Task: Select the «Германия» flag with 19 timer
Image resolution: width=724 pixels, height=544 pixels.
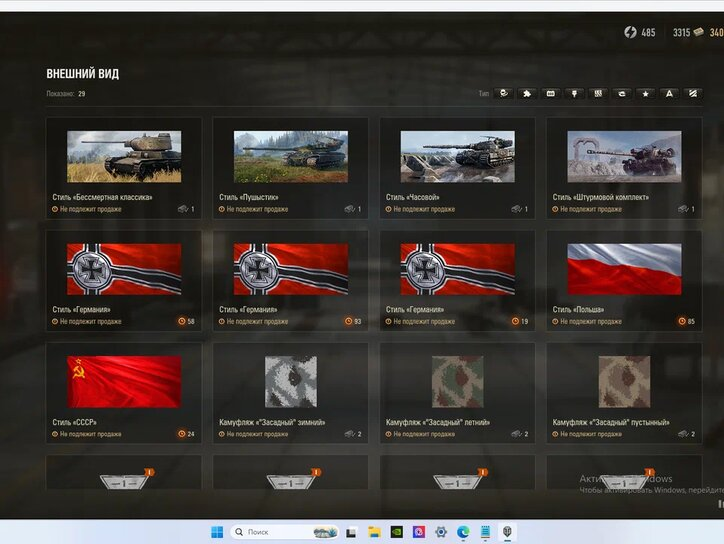Action: click(x=458, y=269)
